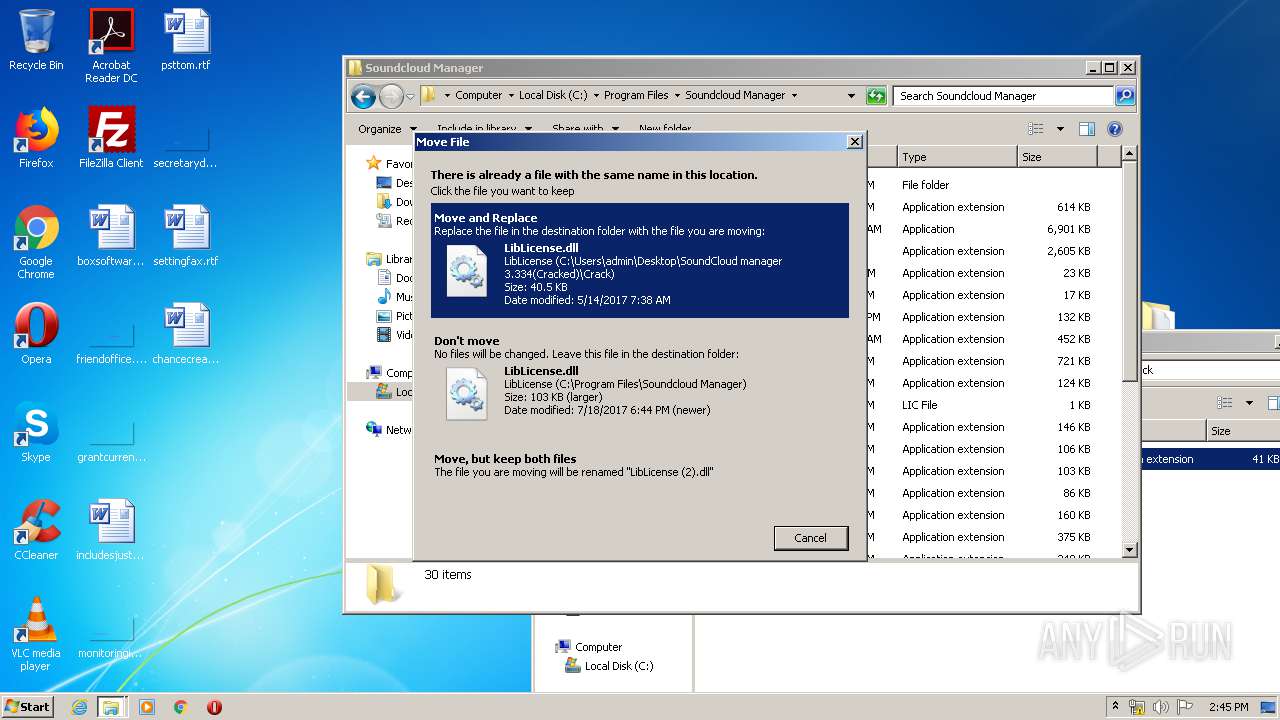This screenshot has width=1280, height=720.
Task: Open FileZilla Client shortcut
Action: [x=111, y=138]
